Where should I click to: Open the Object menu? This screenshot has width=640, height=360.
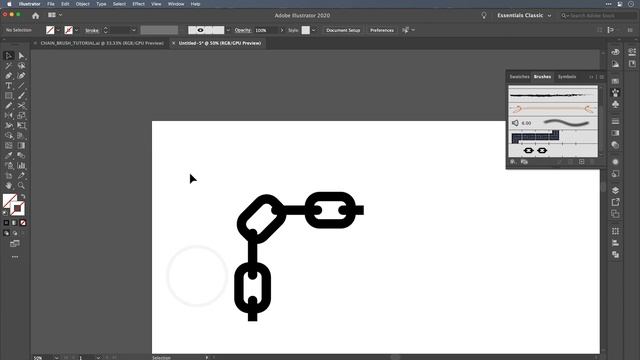(82, 4)
